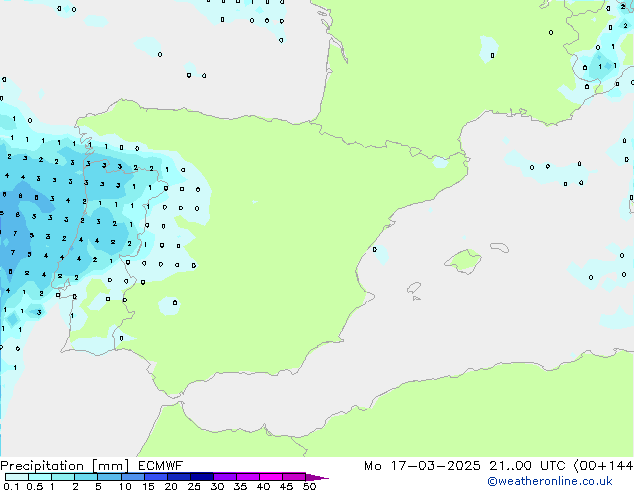This screenshot has height=490, width=634.
Task: Click the '45' legend scale label
Action: tap(286, 486)
